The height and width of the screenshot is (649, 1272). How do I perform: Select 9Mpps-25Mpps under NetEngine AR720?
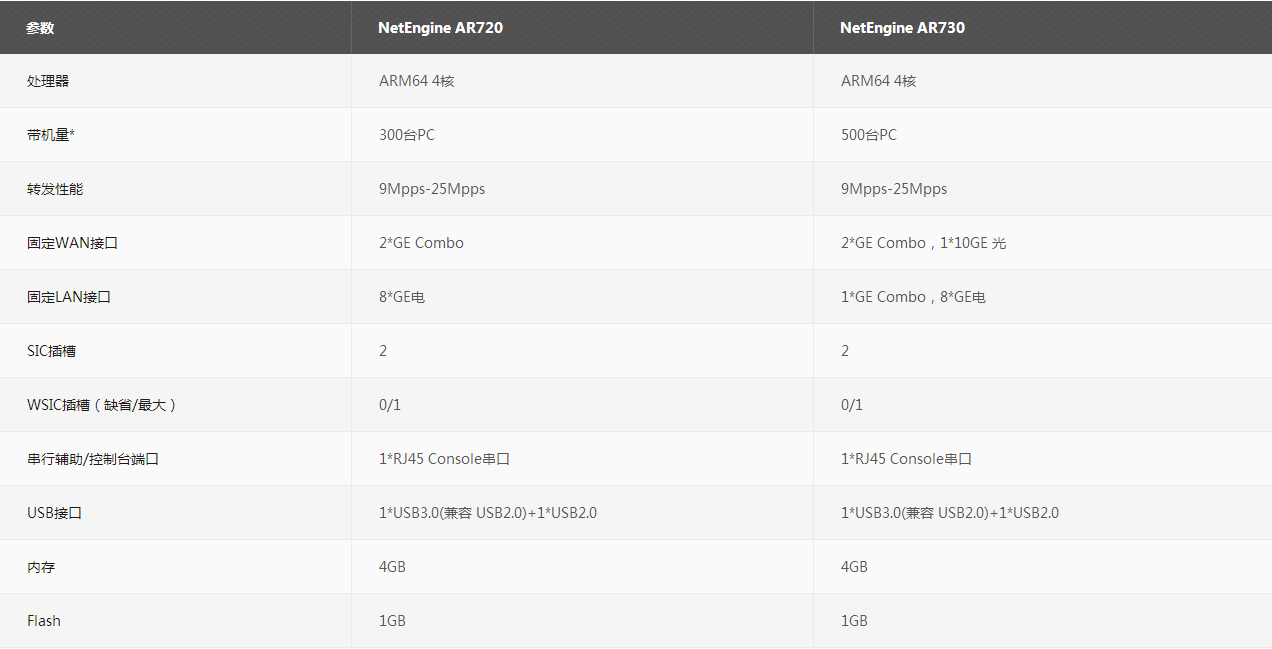click(432, 189)
